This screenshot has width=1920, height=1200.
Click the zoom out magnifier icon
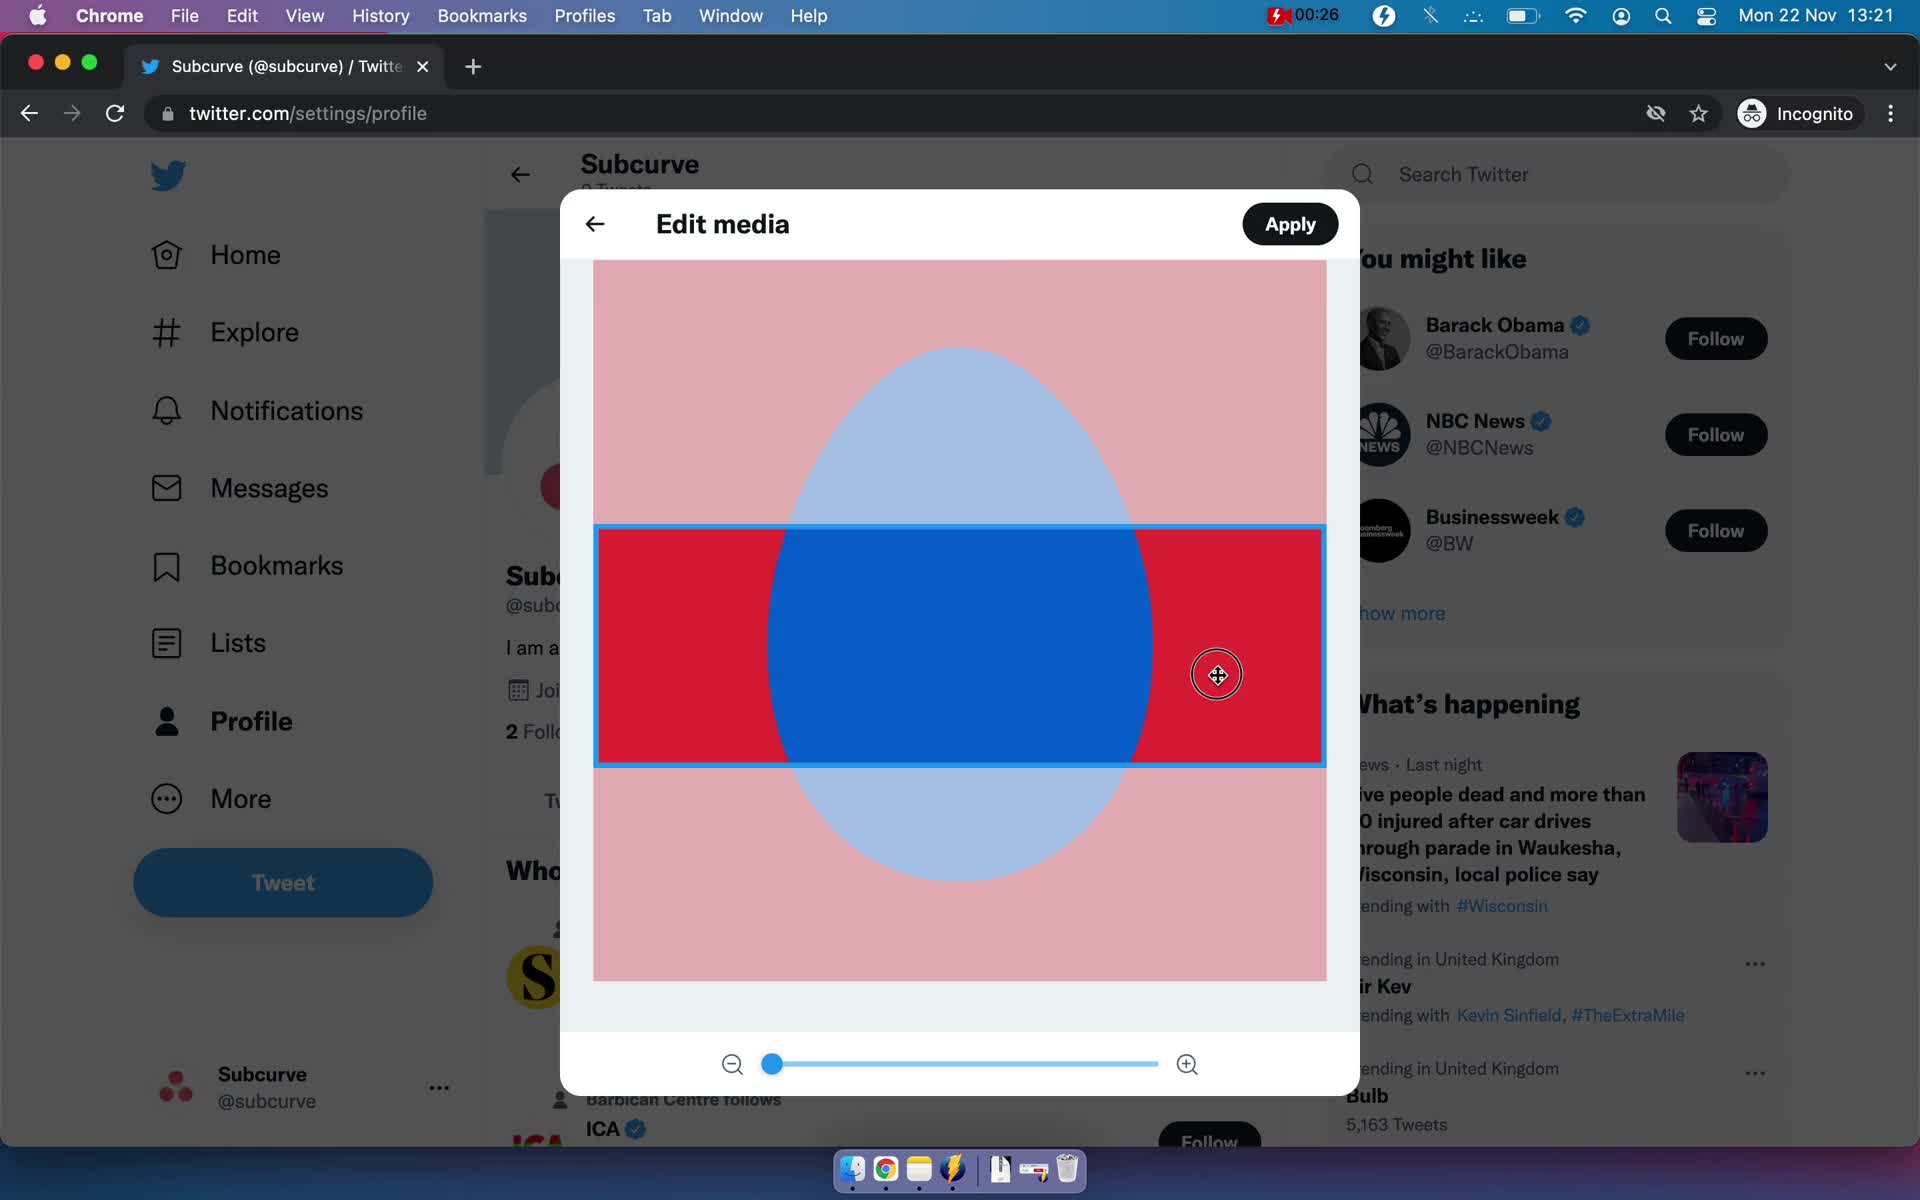coord(732,1064)
